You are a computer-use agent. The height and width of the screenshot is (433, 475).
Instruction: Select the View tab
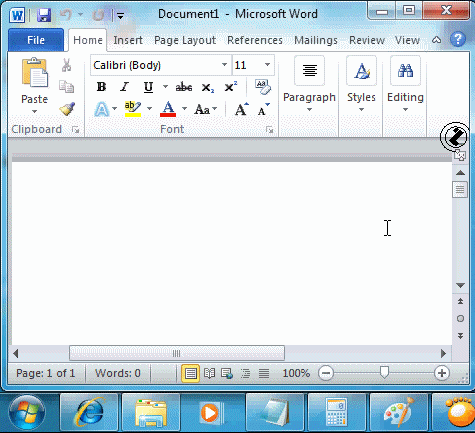407,40
